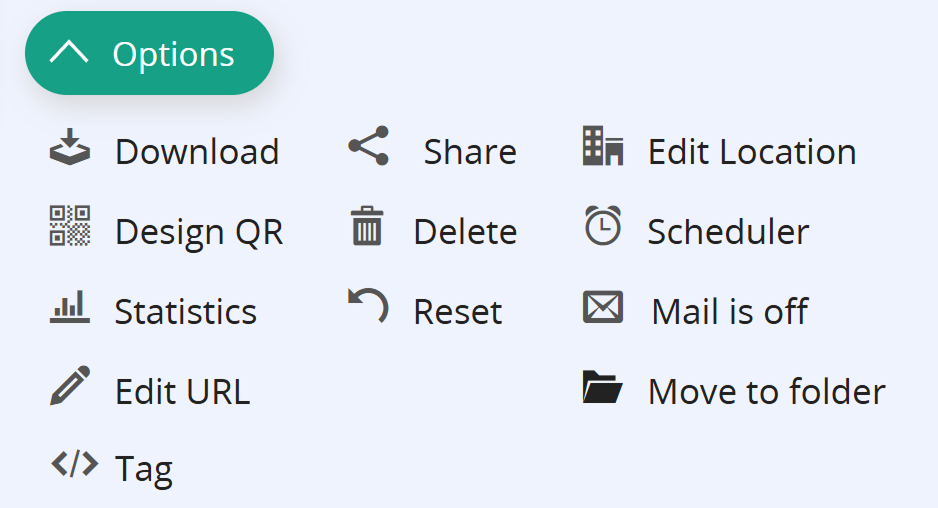
Task: Click the Scheduler alarm clock icon
Action: pyautogui.click(x=603, y=226)
